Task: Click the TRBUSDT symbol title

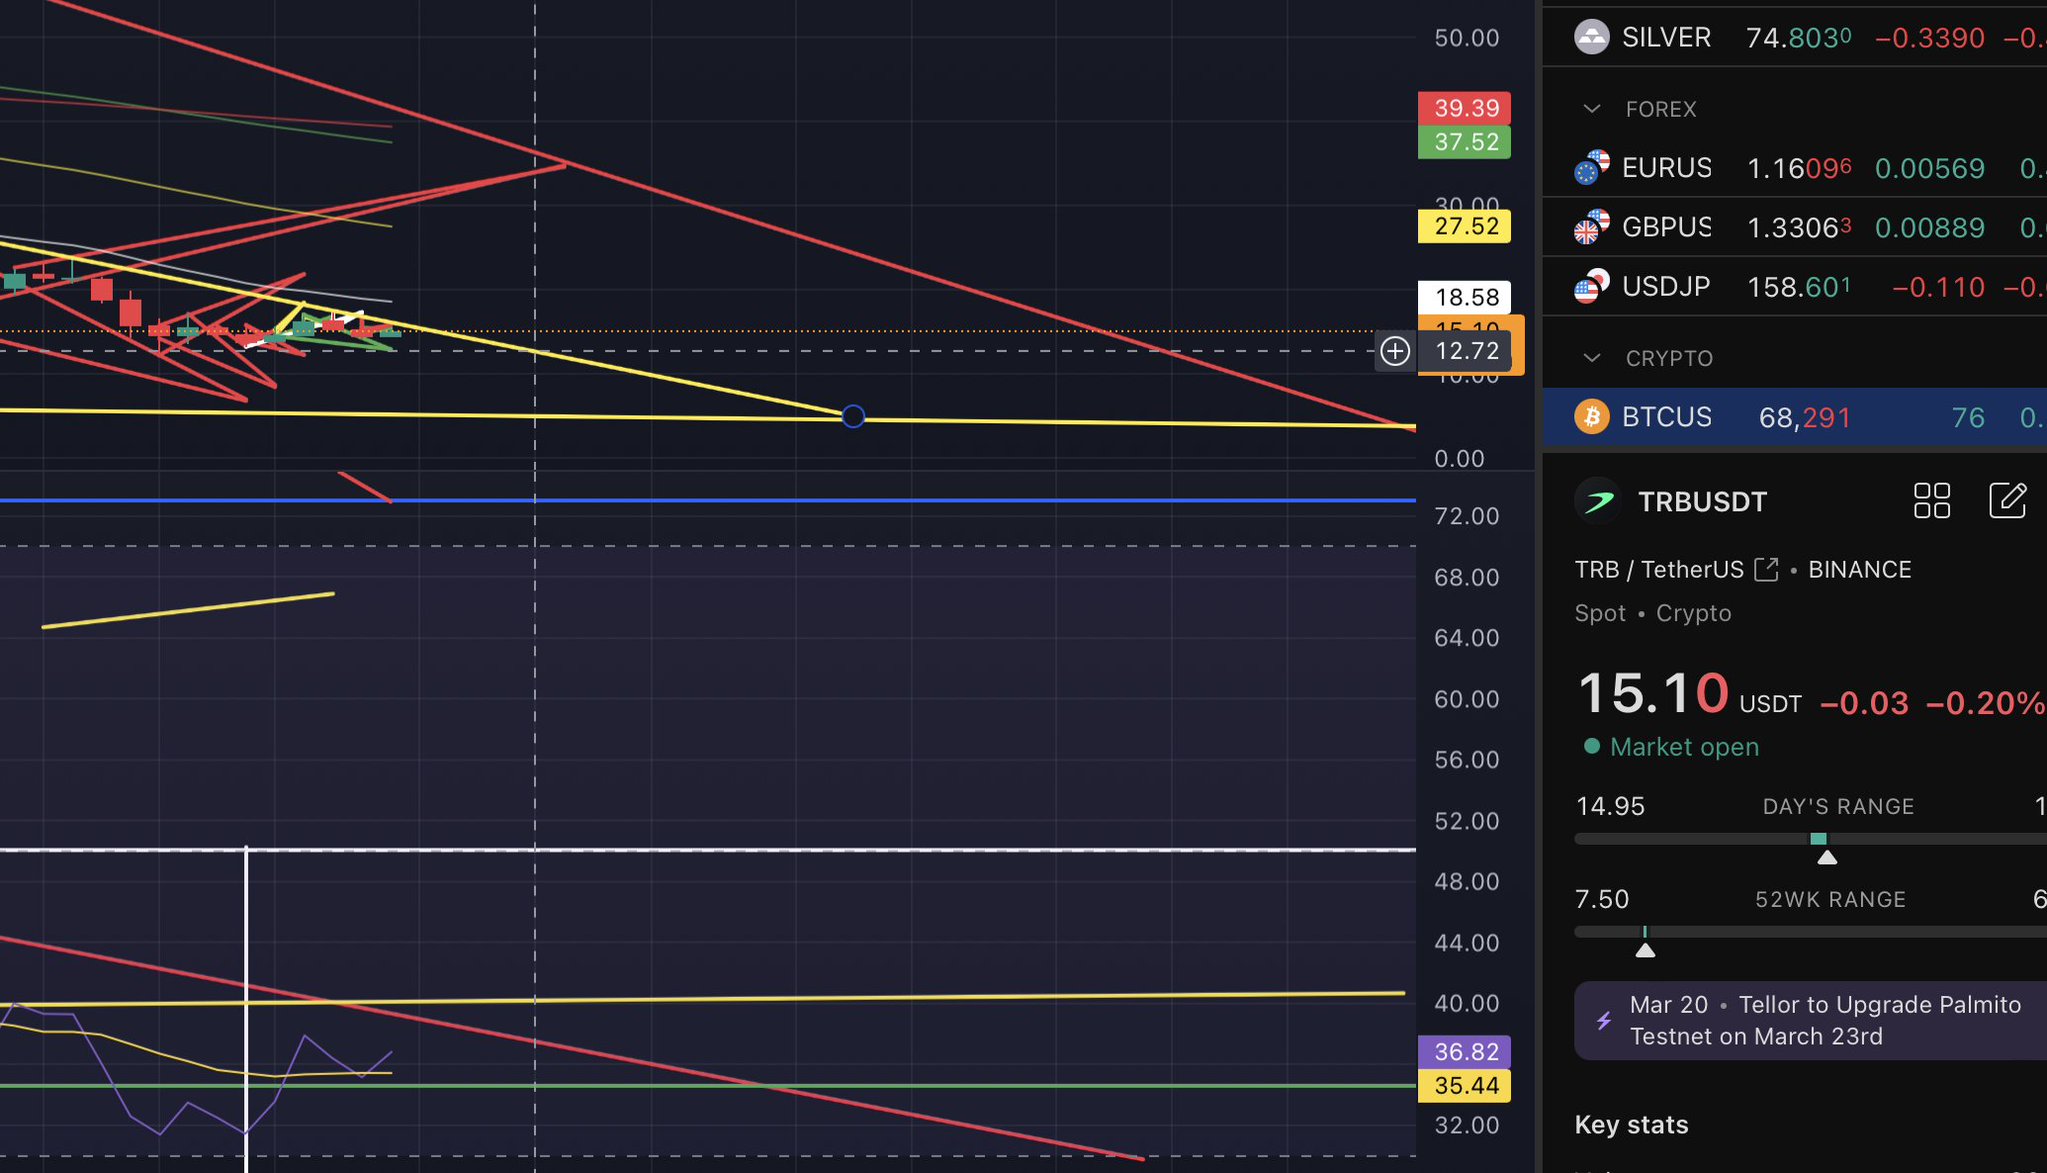Action: [1702, 502]
